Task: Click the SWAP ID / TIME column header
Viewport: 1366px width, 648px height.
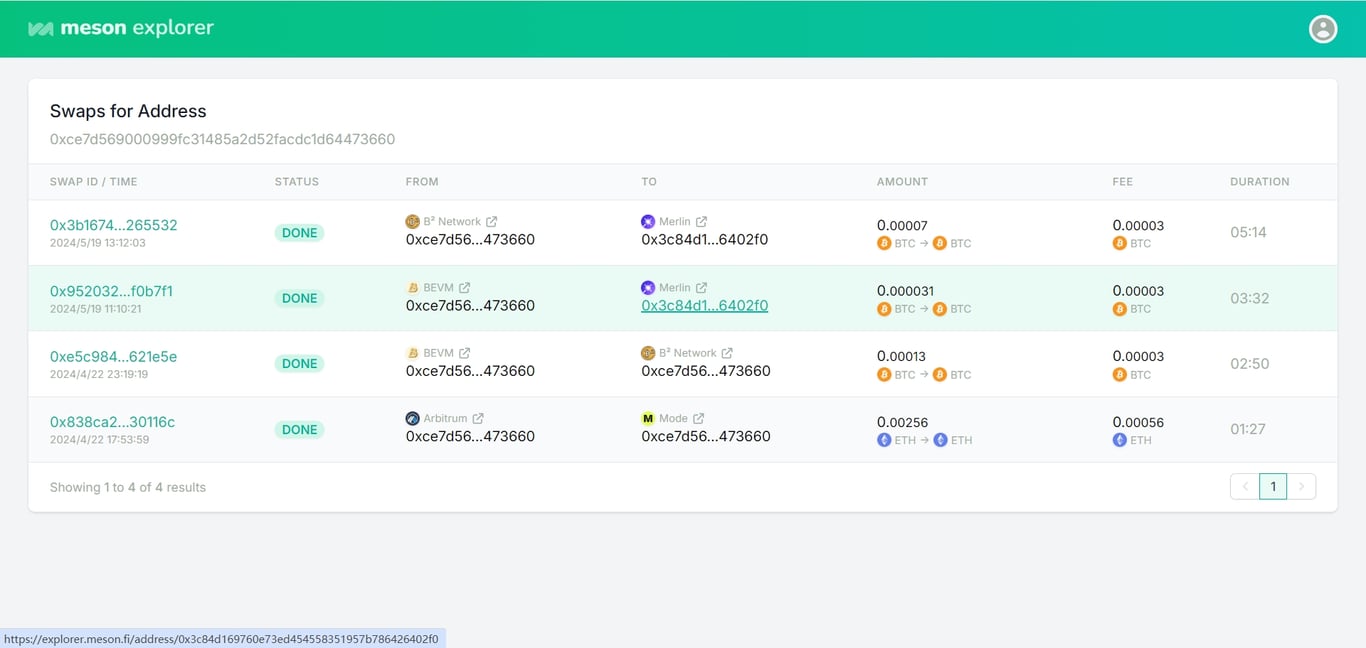Action: pyautogui.click(x=94, y=182)
